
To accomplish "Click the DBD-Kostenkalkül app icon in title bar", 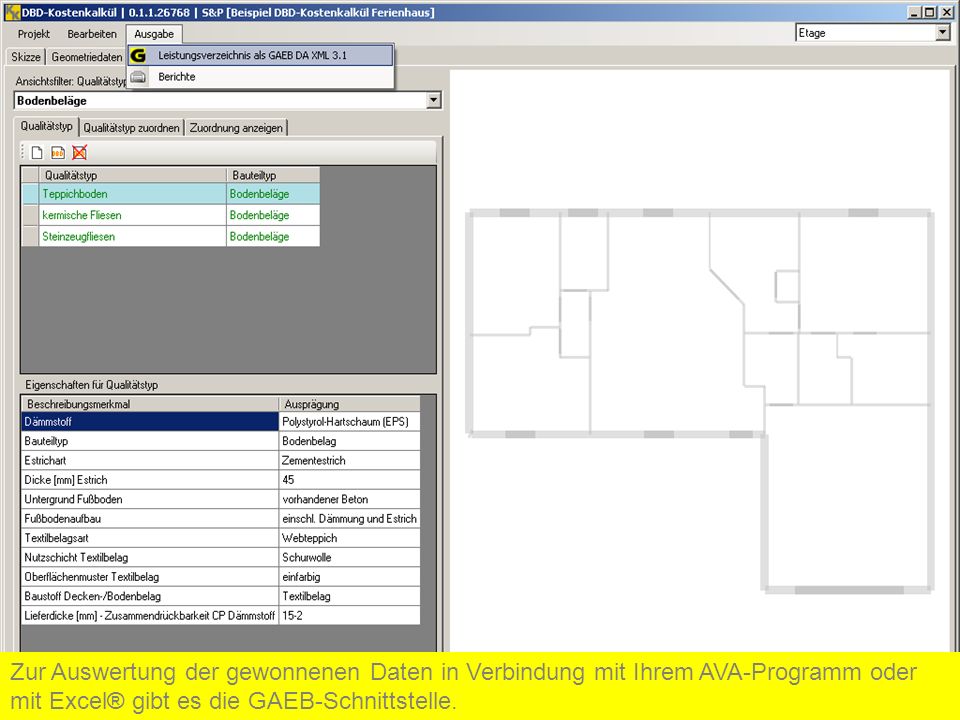I will click(x=12, y=12).
